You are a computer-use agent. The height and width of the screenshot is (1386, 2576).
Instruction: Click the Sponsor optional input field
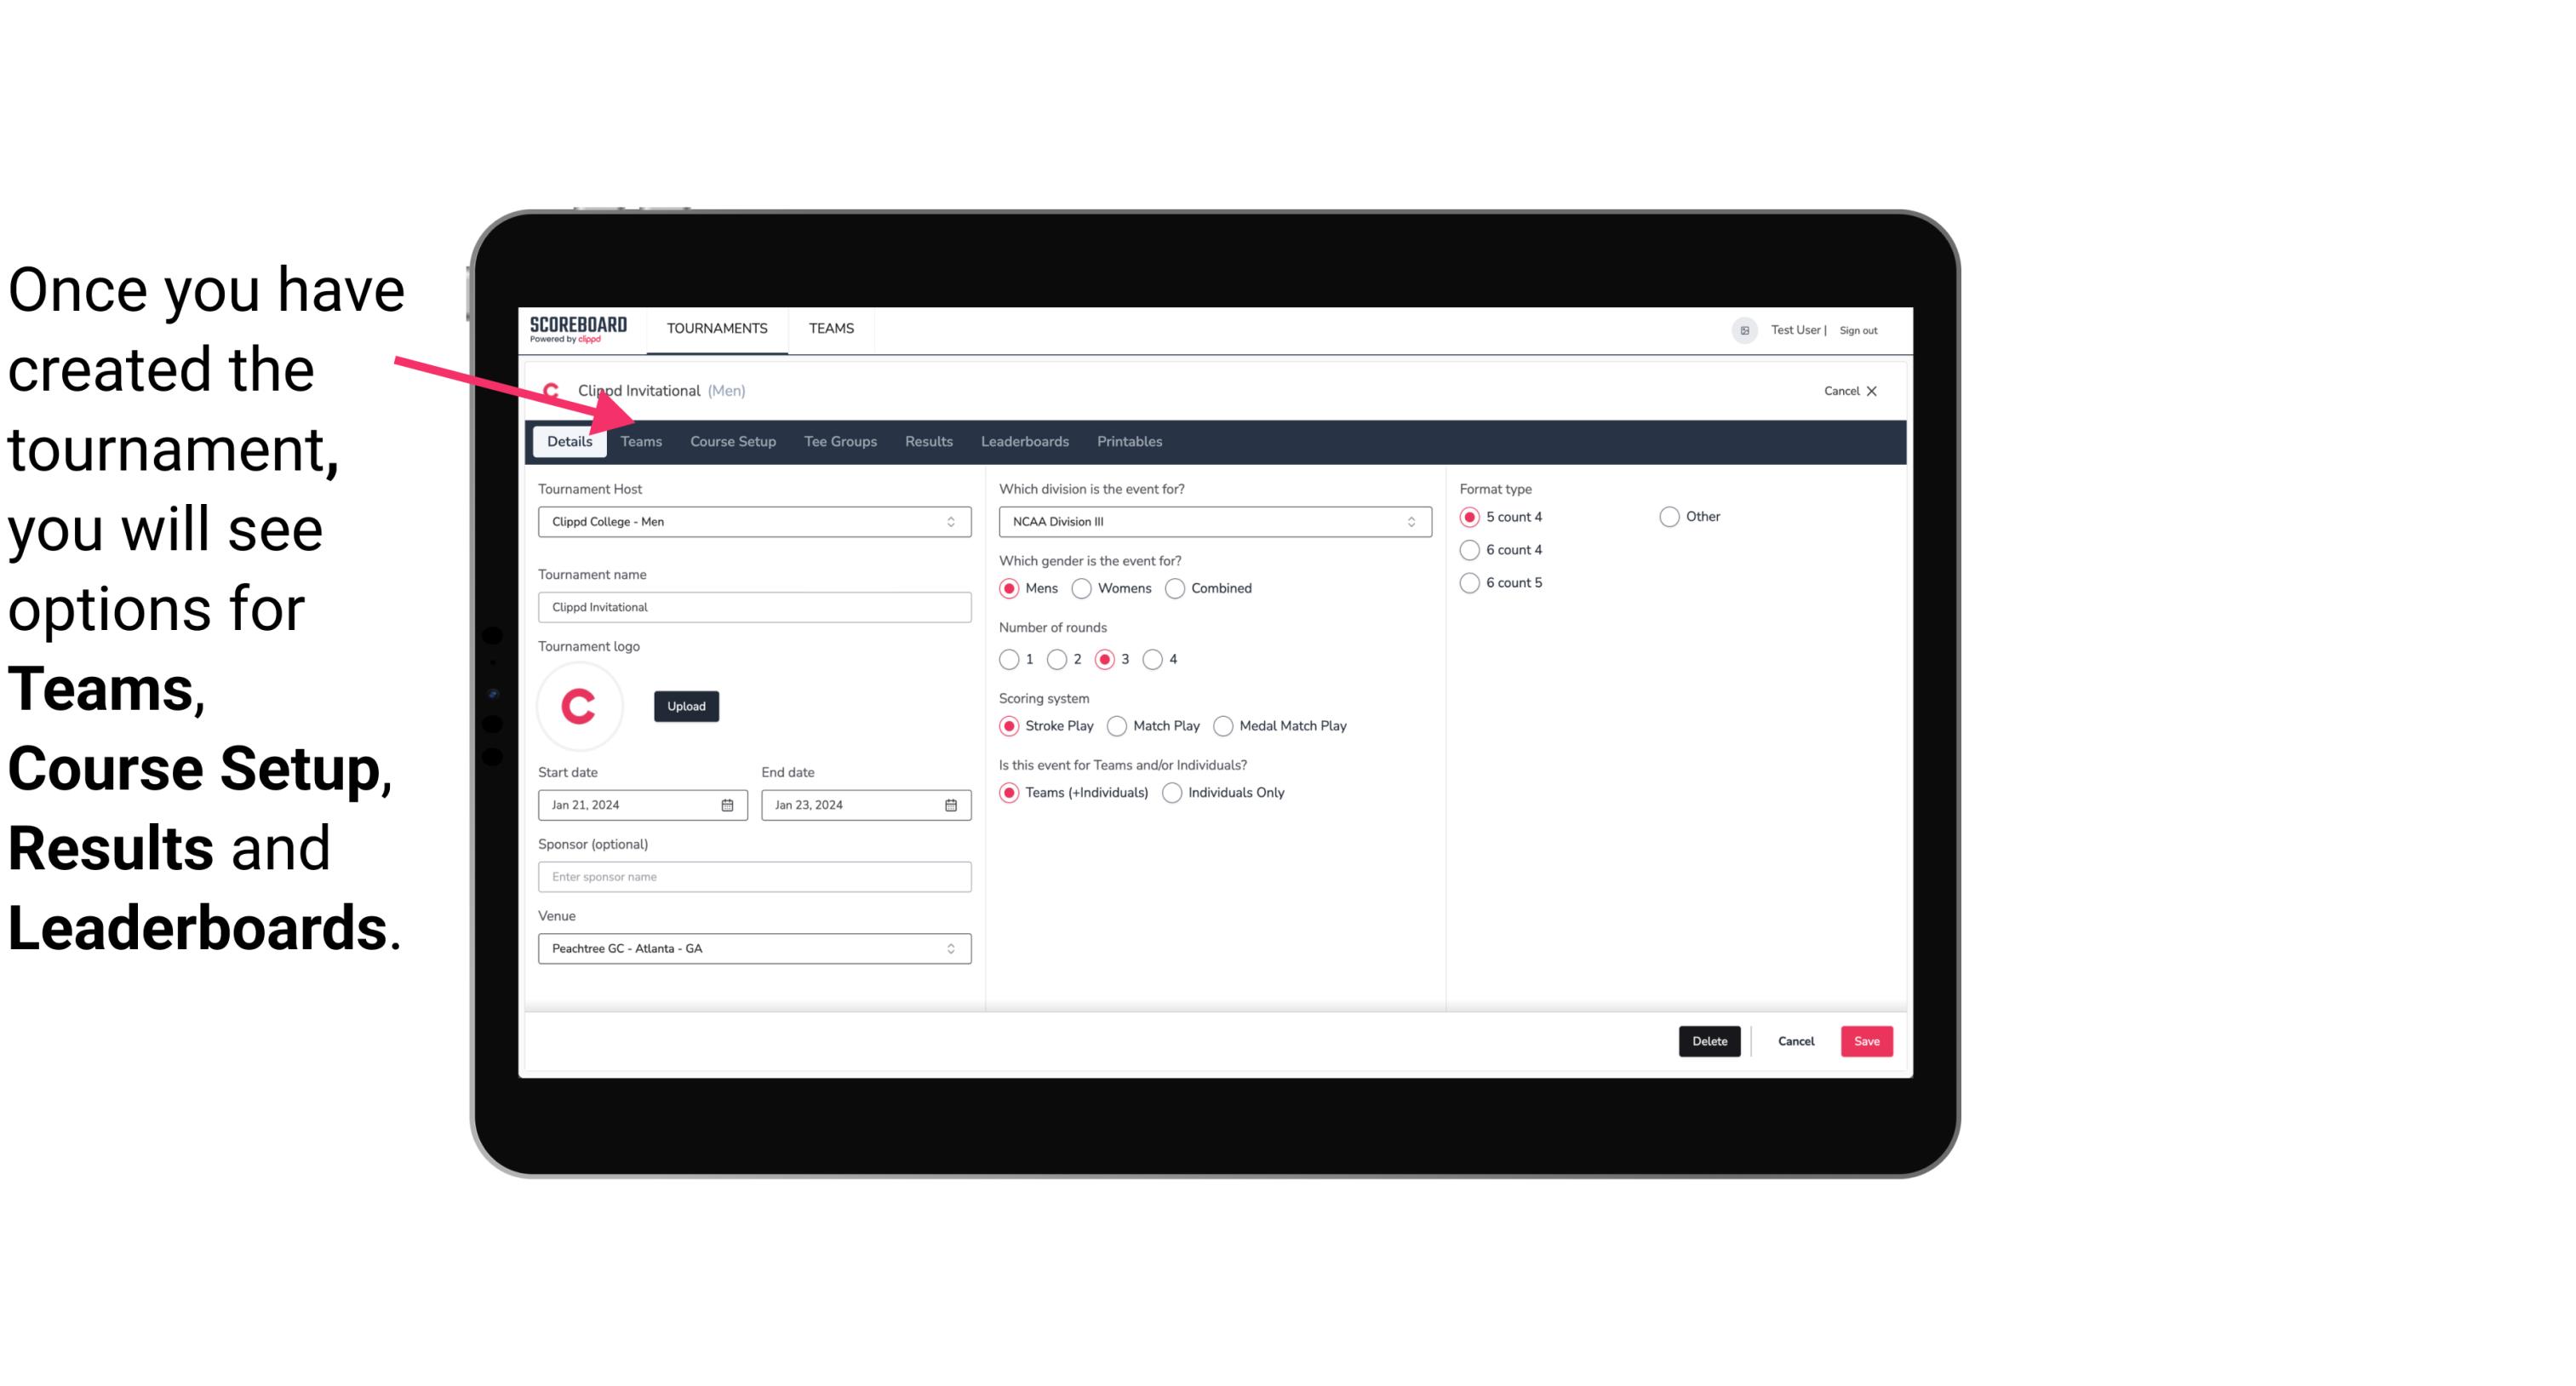click(754, 876)
